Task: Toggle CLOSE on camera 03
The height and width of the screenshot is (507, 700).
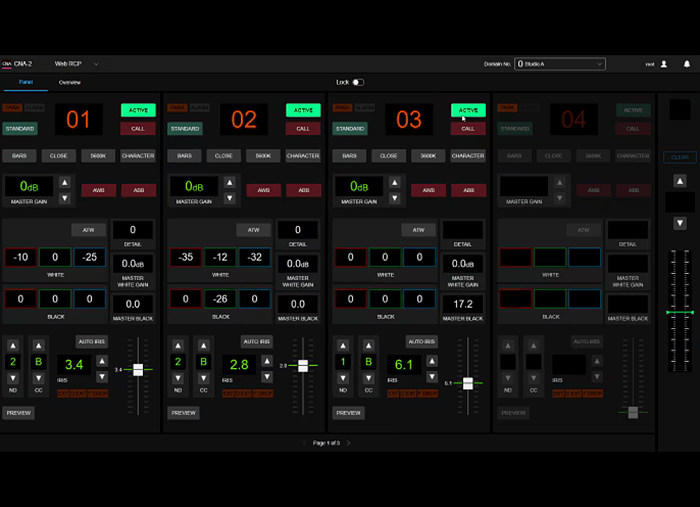Action: tap(388, 156)
